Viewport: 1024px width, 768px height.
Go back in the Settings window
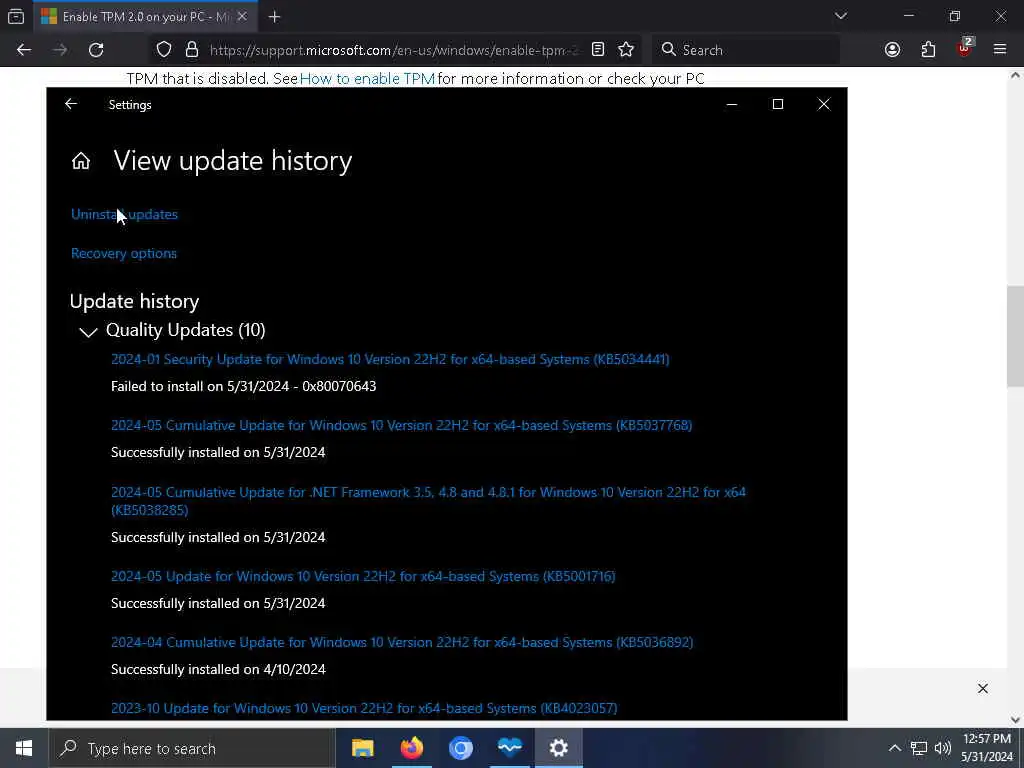tap(71, 104)
